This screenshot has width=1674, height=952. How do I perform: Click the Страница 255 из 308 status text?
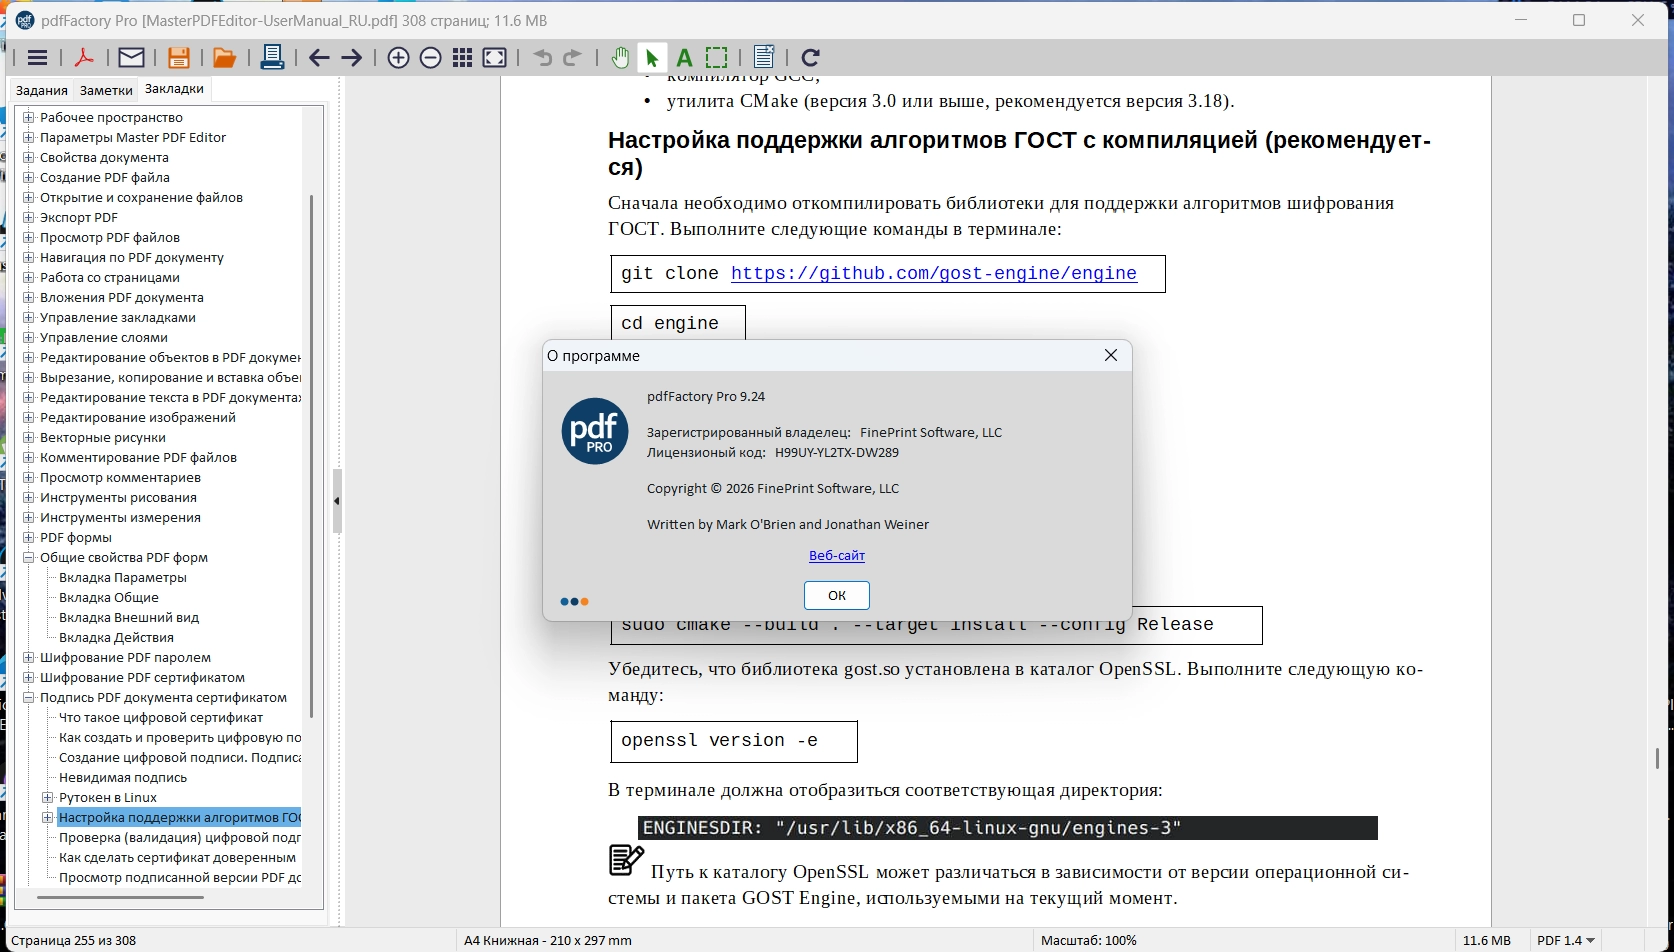click(73, 941)
